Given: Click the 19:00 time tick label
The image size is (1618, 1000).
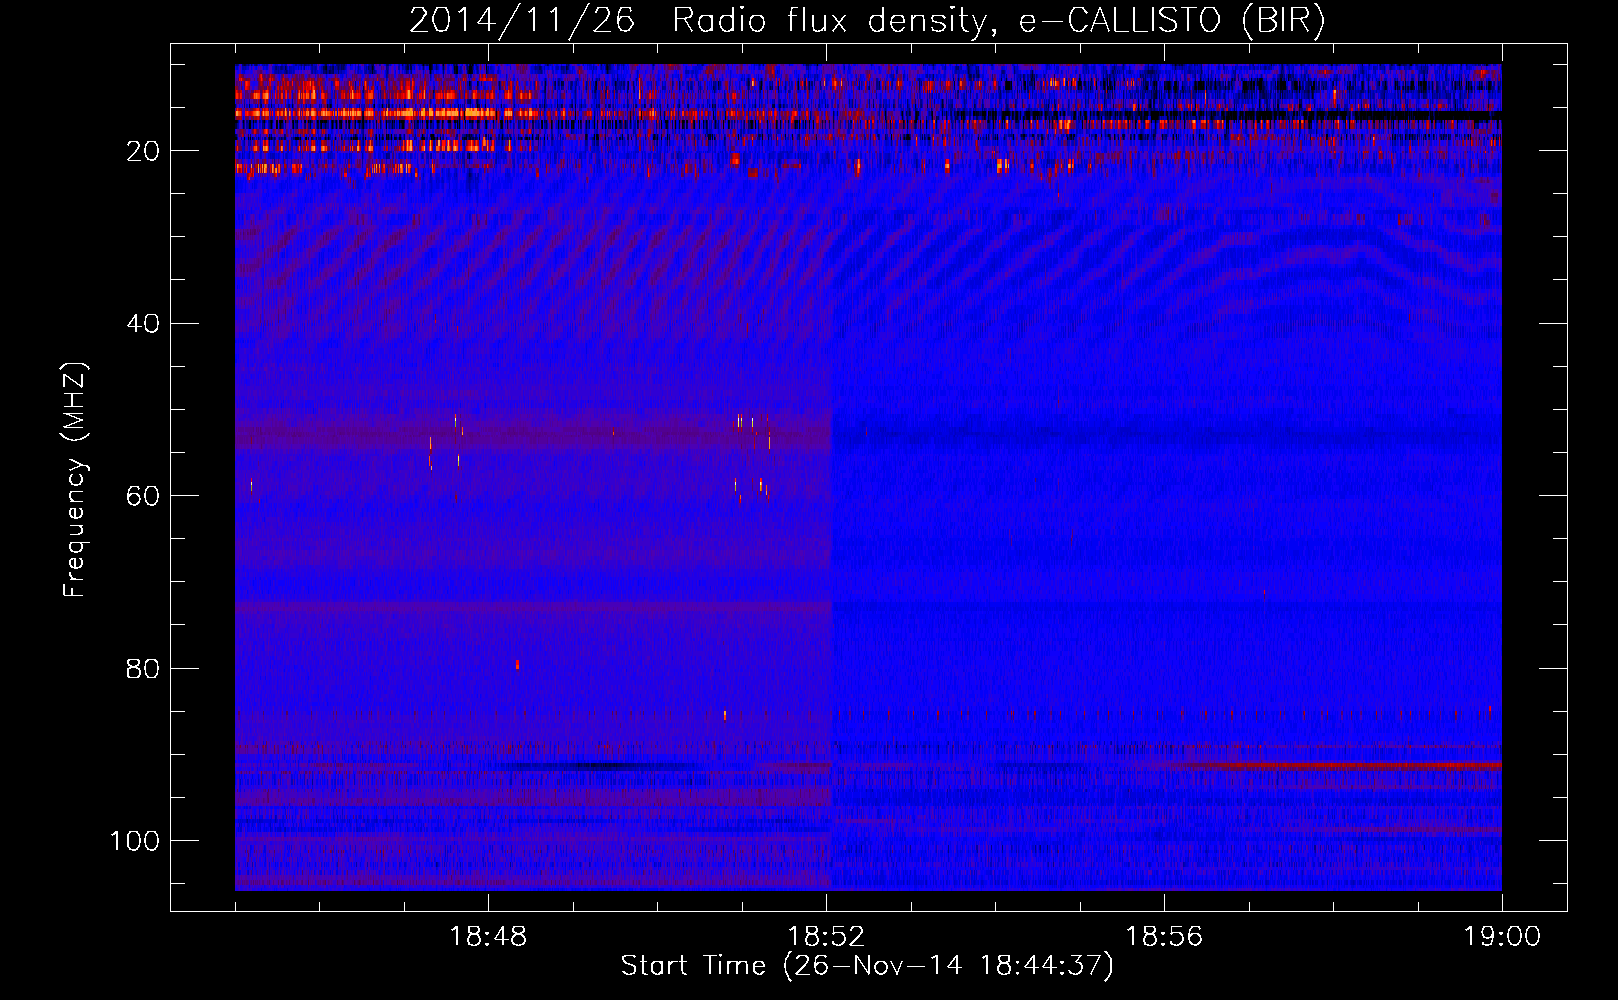Looking at the screenshot, I should point(1502,937).
